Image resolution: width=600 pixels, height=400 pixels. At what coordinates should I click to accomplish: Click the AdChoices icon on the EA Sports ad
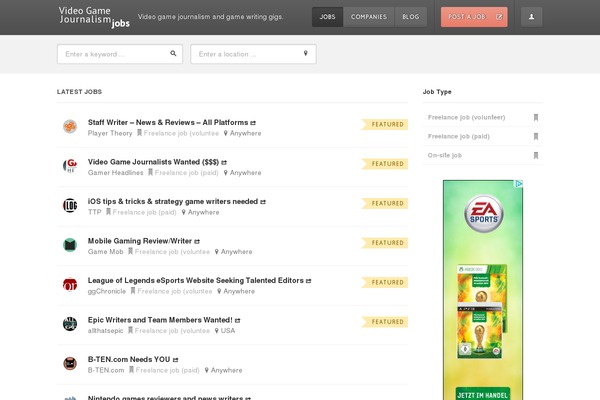(x=518, y=184)
